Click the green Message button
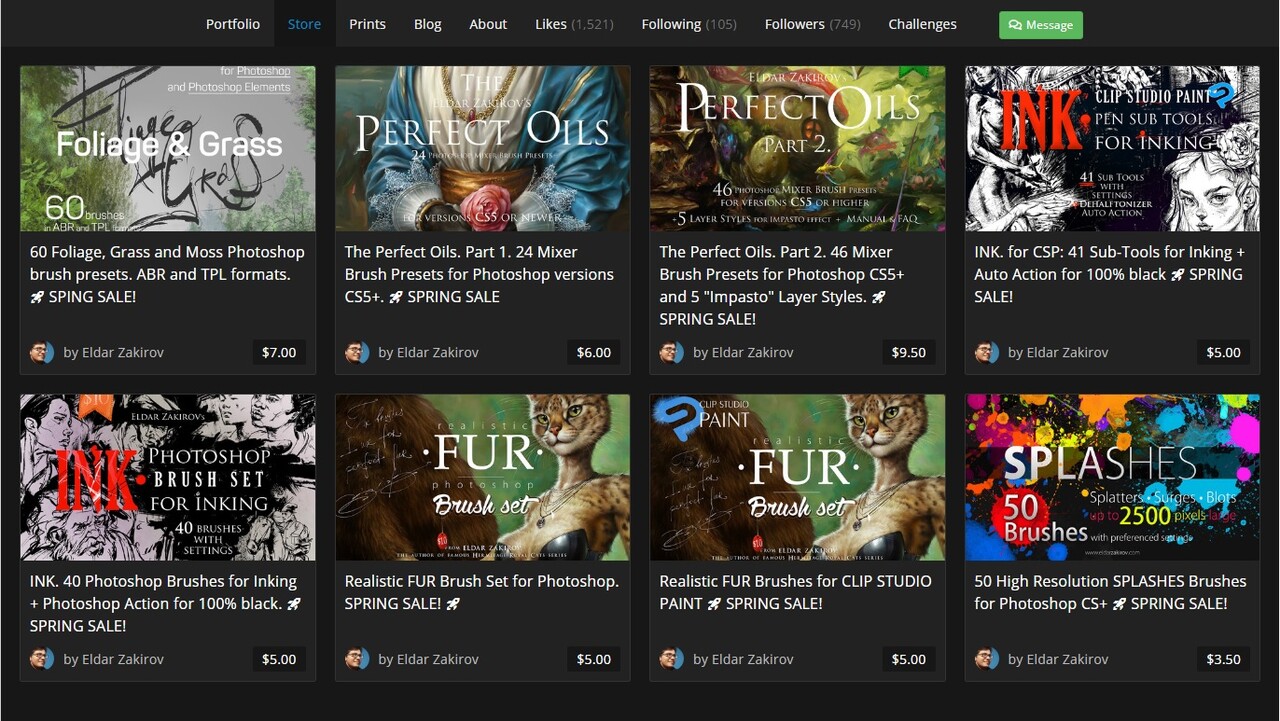The width and height of the screenshot is (1280, 721). click(x=1041, y=25)
